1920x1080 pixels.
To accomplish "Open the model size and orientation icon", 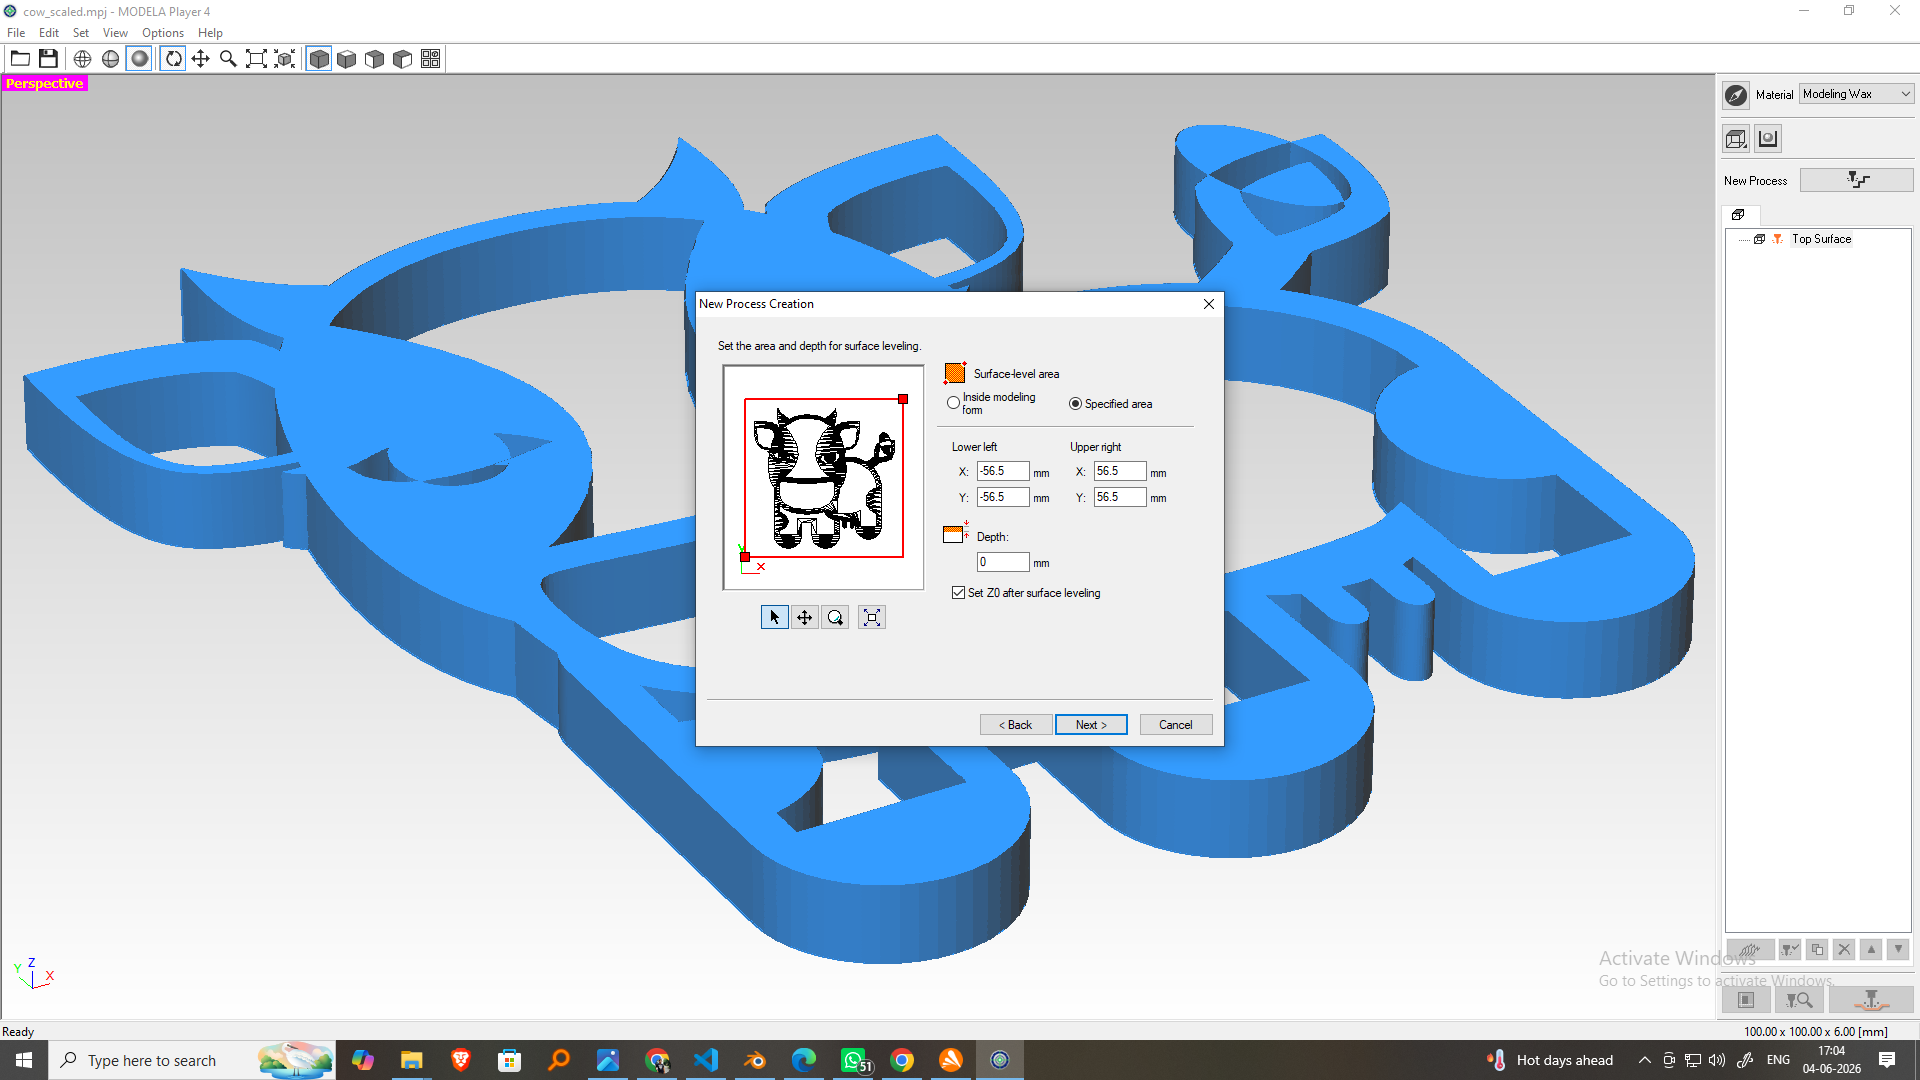I will [1737, 139].
